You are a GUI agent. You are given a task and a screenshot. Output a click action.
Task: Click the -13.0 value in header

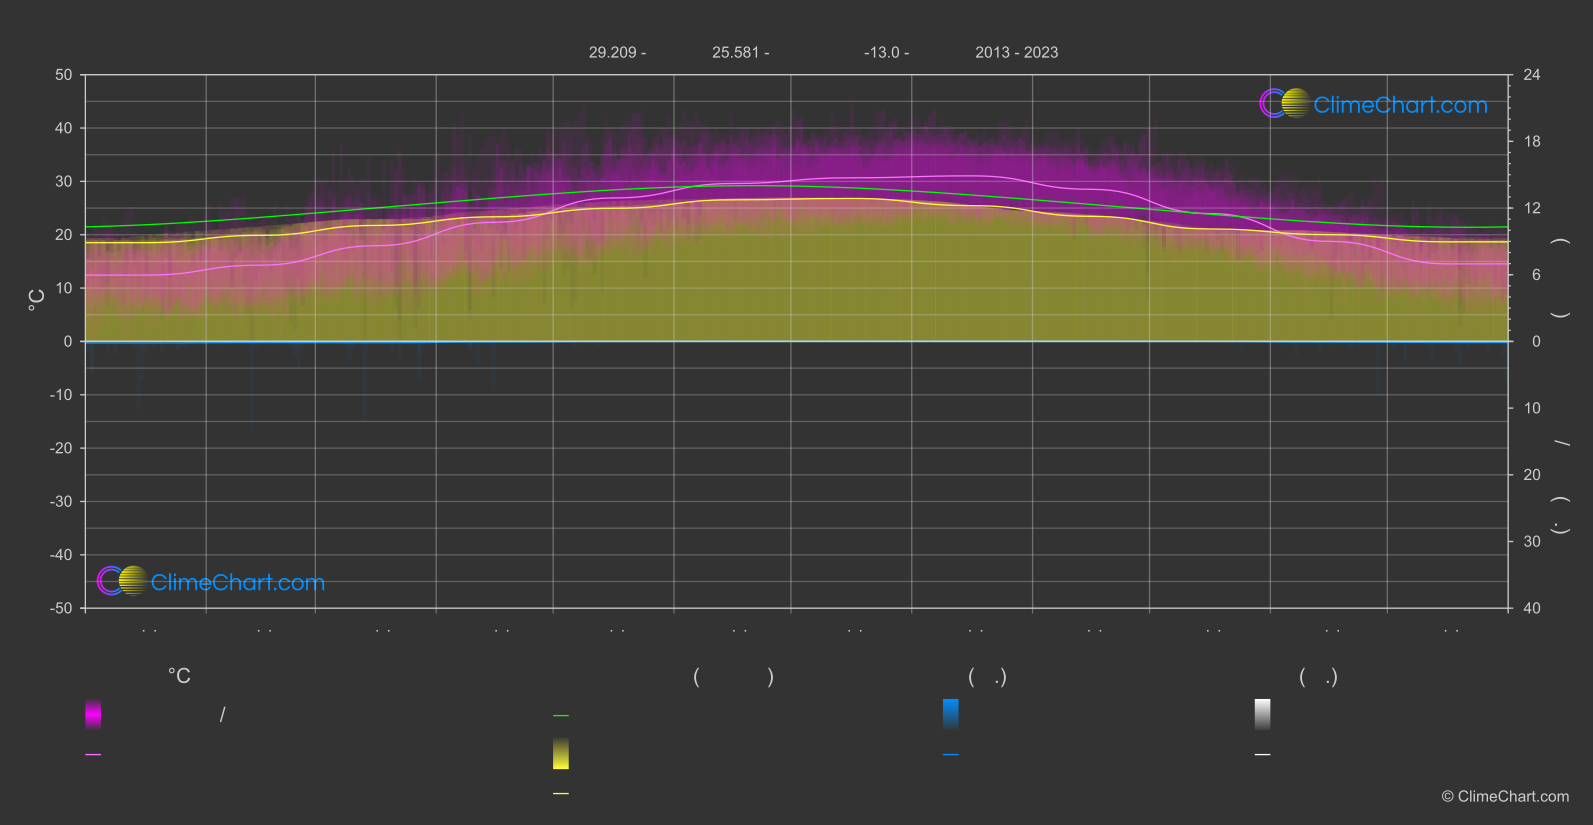click(881, 53)
